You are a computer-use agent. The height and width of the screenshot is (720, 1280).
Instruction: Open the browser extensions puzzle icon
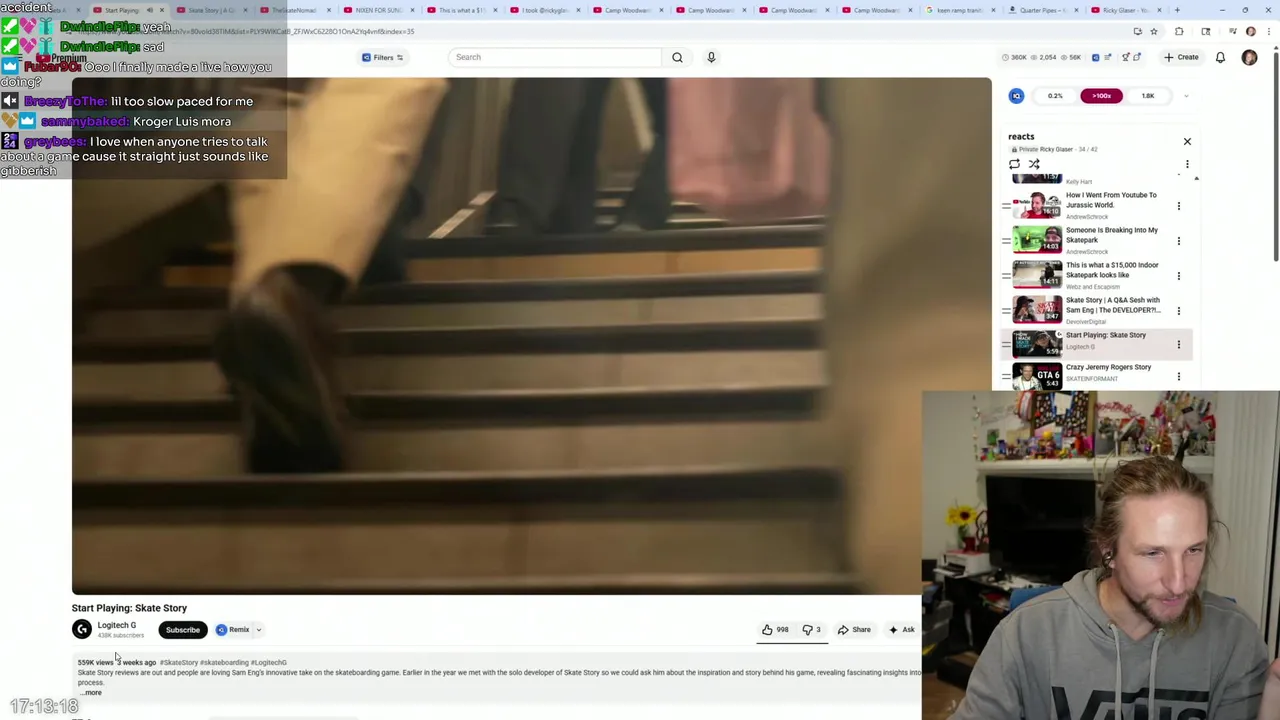coord(1179,32)
